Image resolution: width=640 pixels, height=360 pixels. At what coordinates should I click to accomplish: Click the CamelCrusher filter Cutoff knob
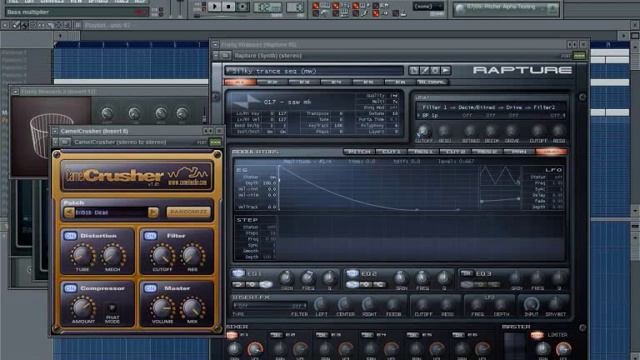tap(162, 256)
